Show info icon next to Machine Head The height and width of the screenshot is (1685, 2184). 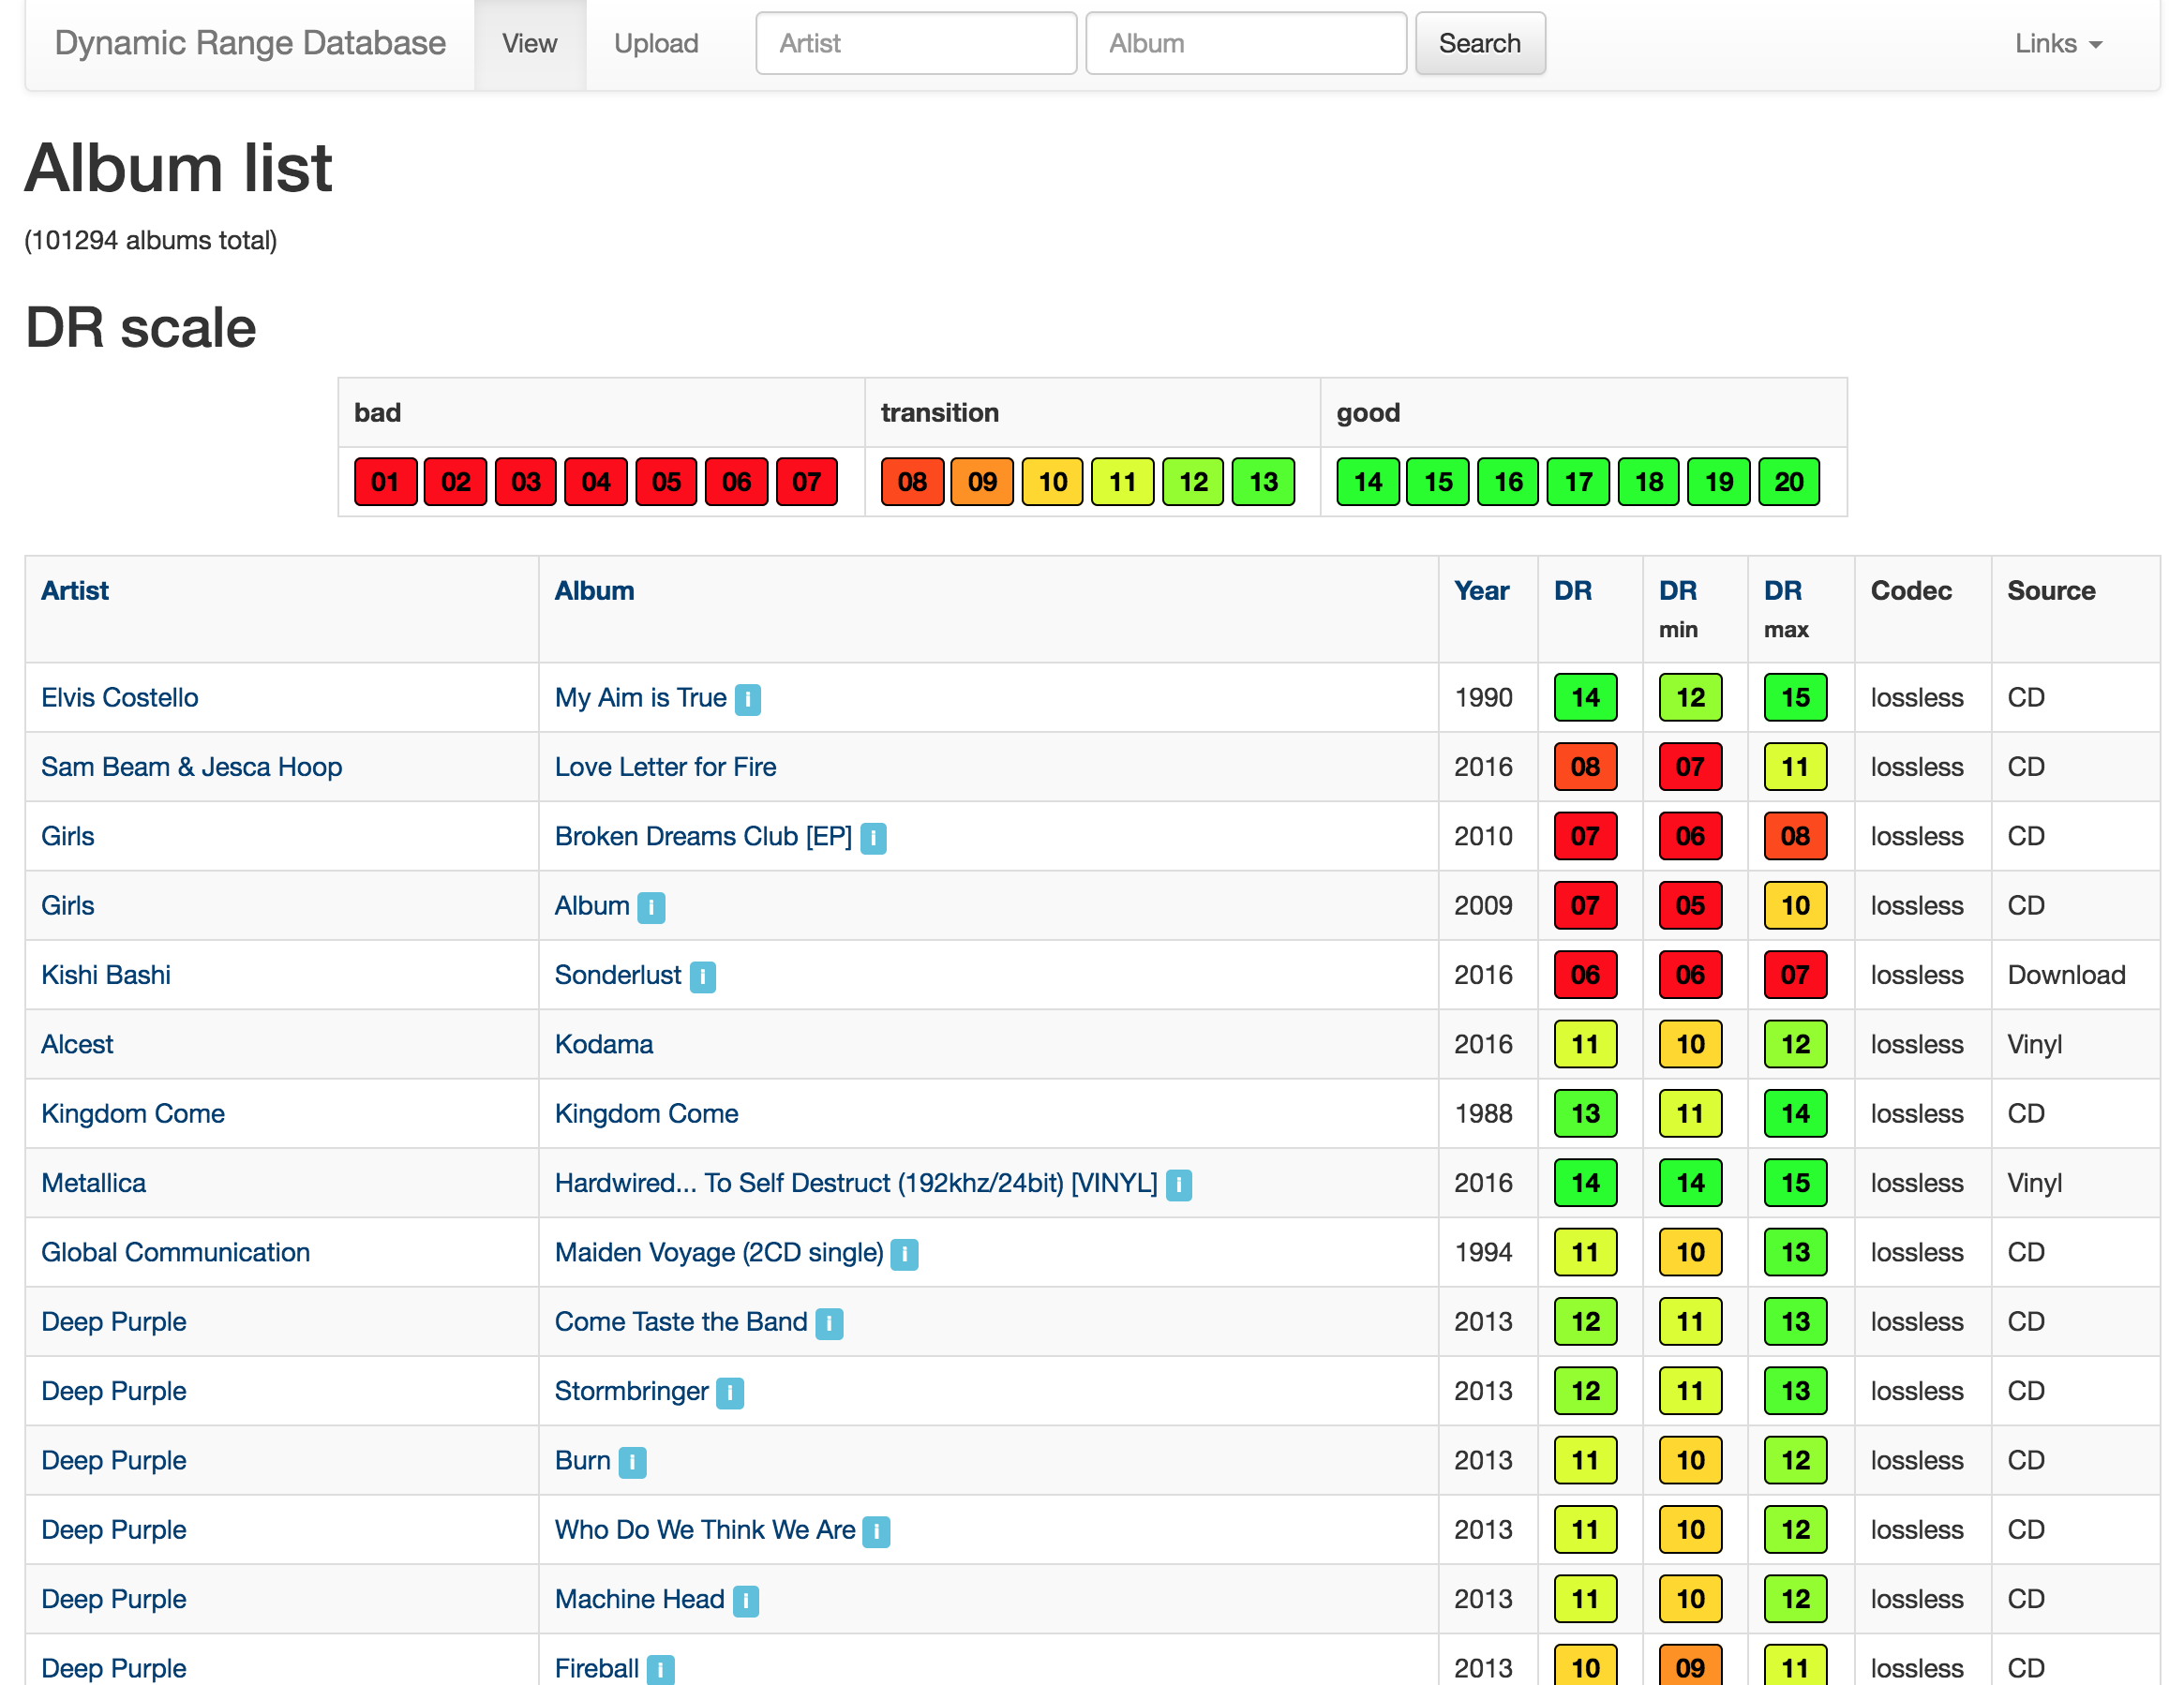click(x=746, y=1600)
